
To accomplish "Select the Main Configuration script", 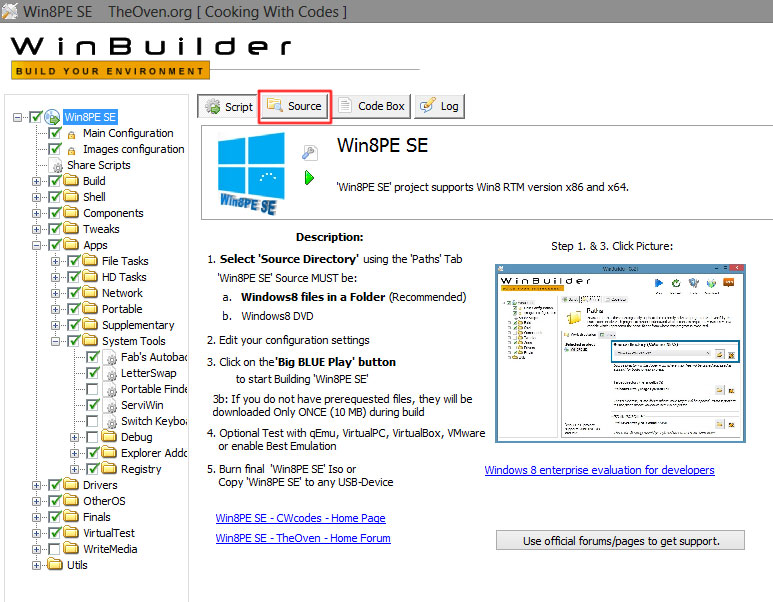I will pos(128,133).
